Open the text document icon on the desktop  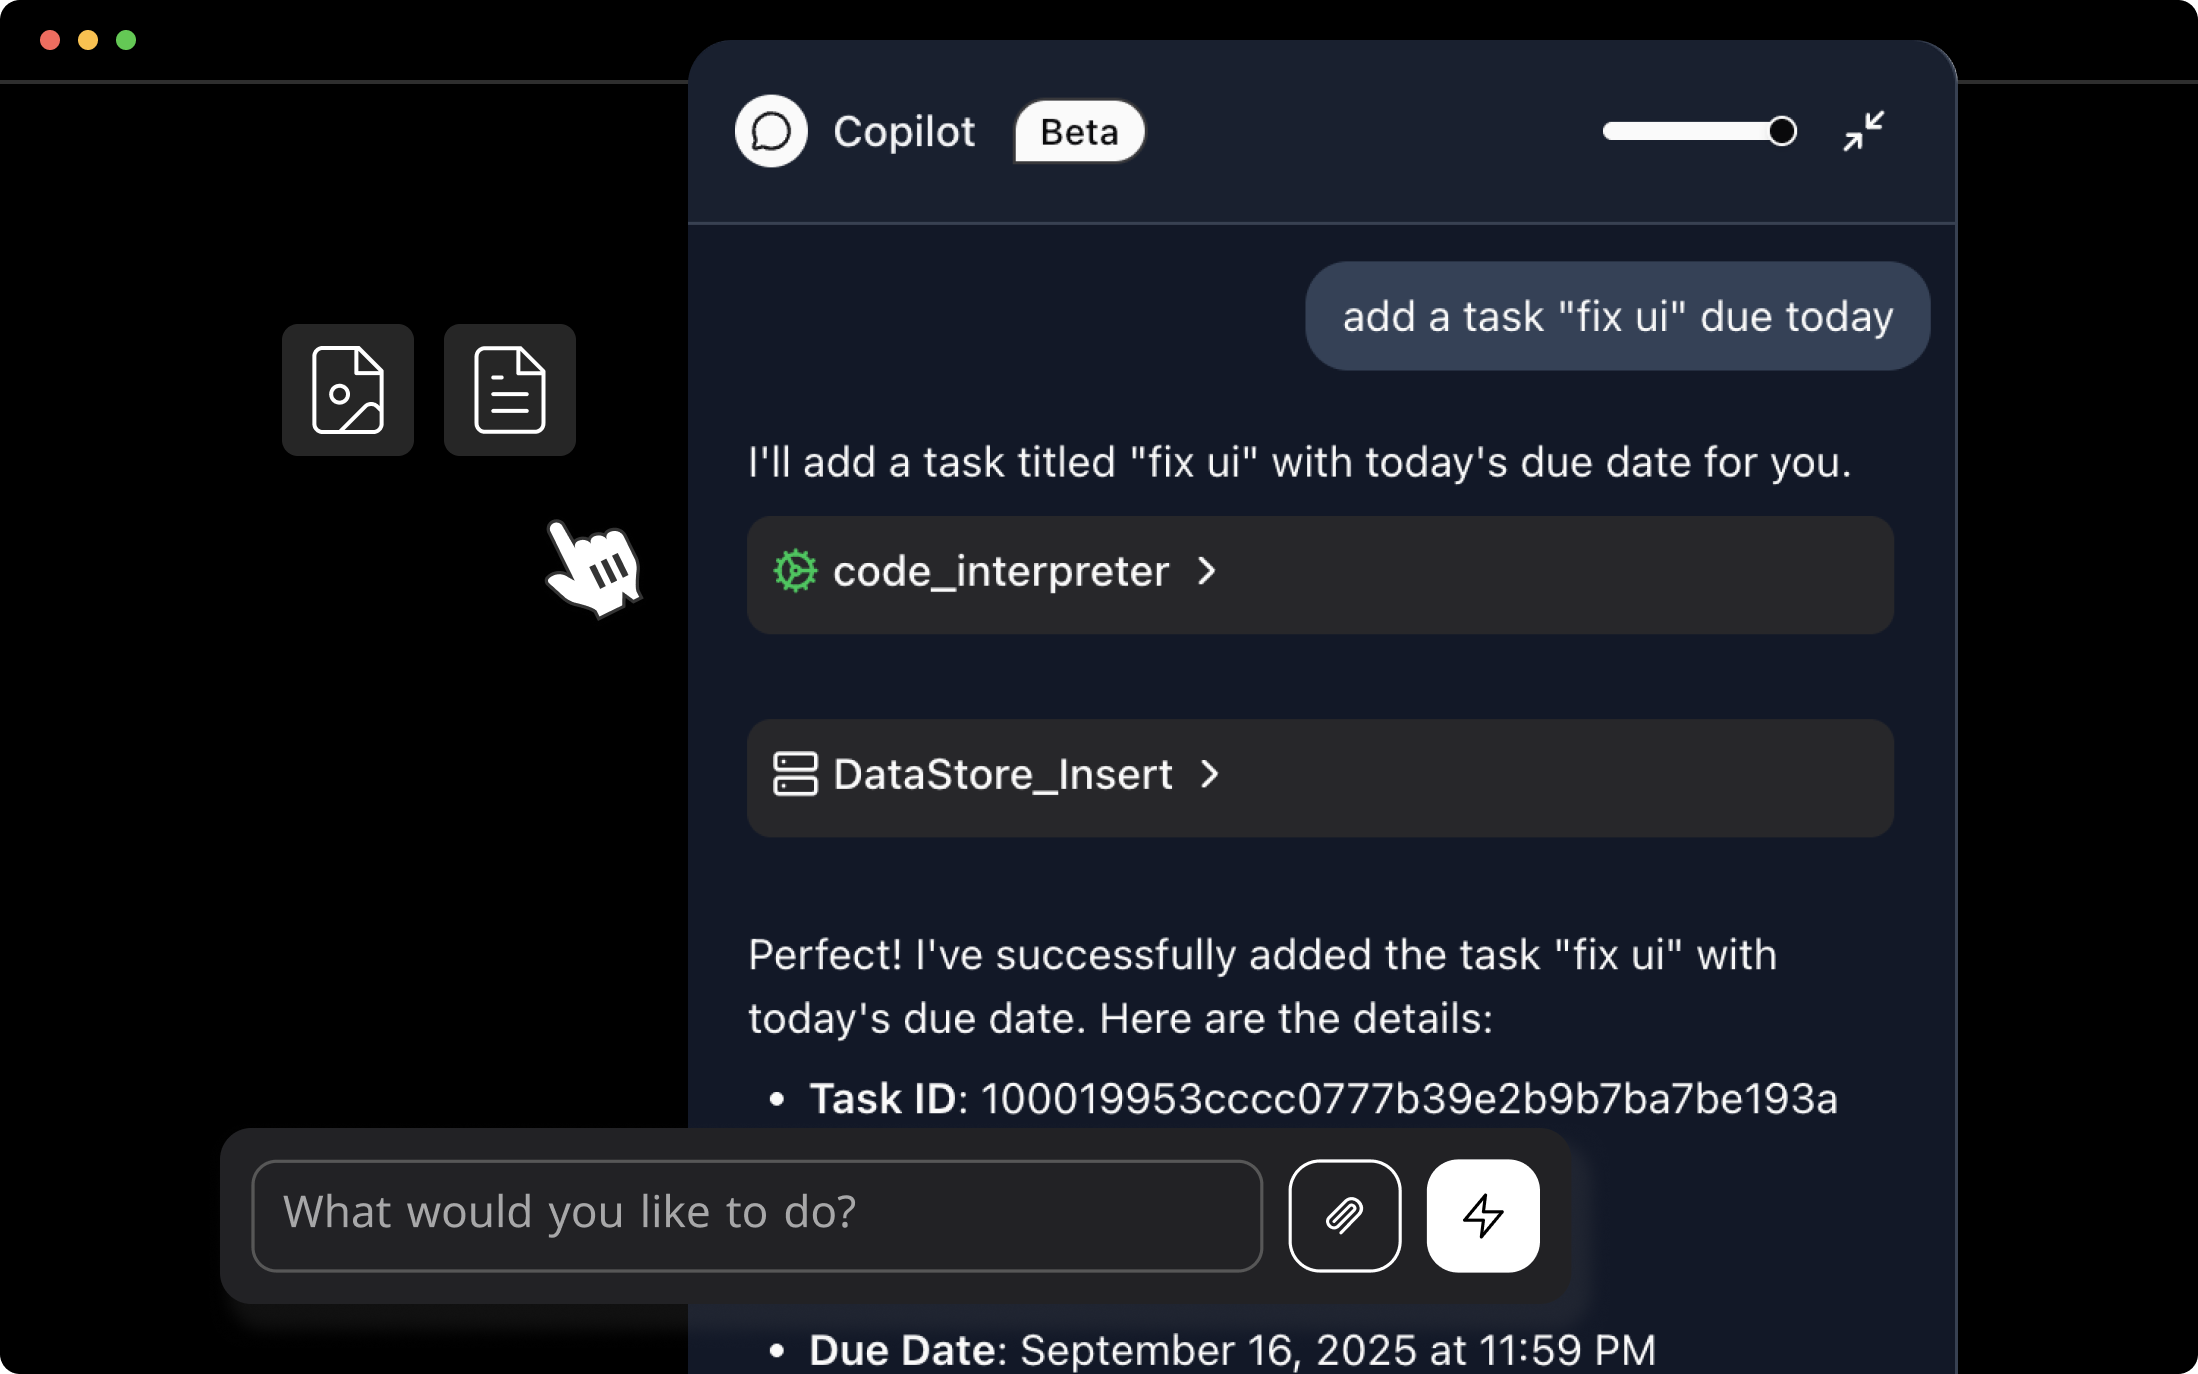(x=509, y=390)
